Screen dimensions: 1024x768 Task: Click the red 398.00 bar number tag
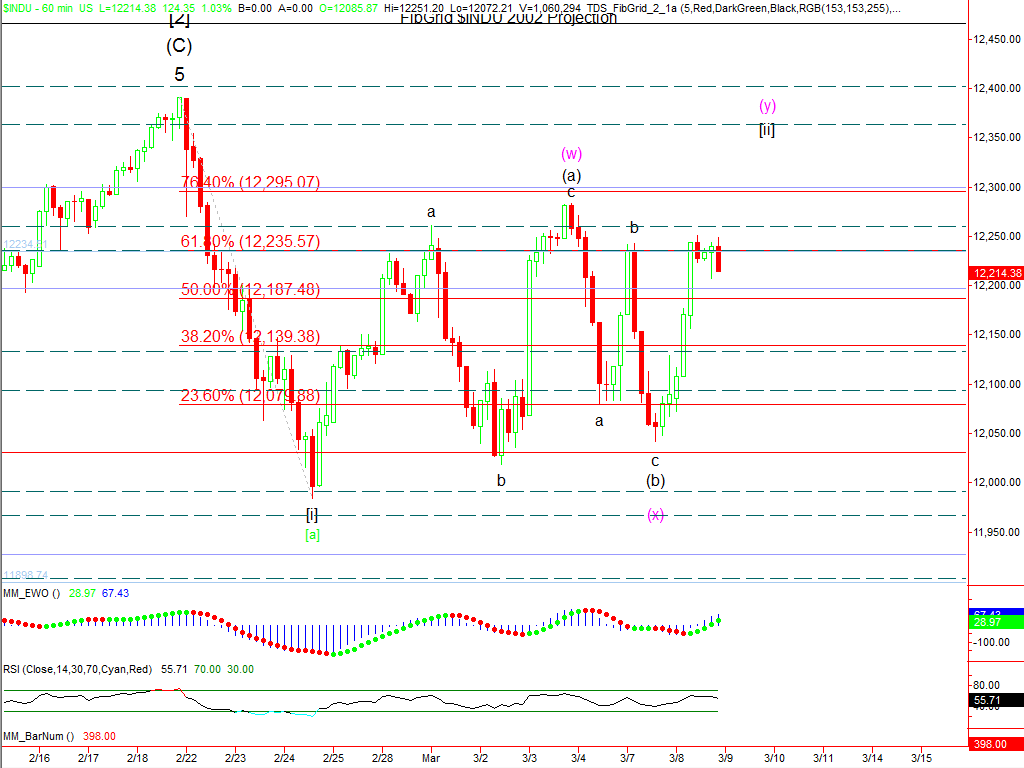click(x=990, y=744)
